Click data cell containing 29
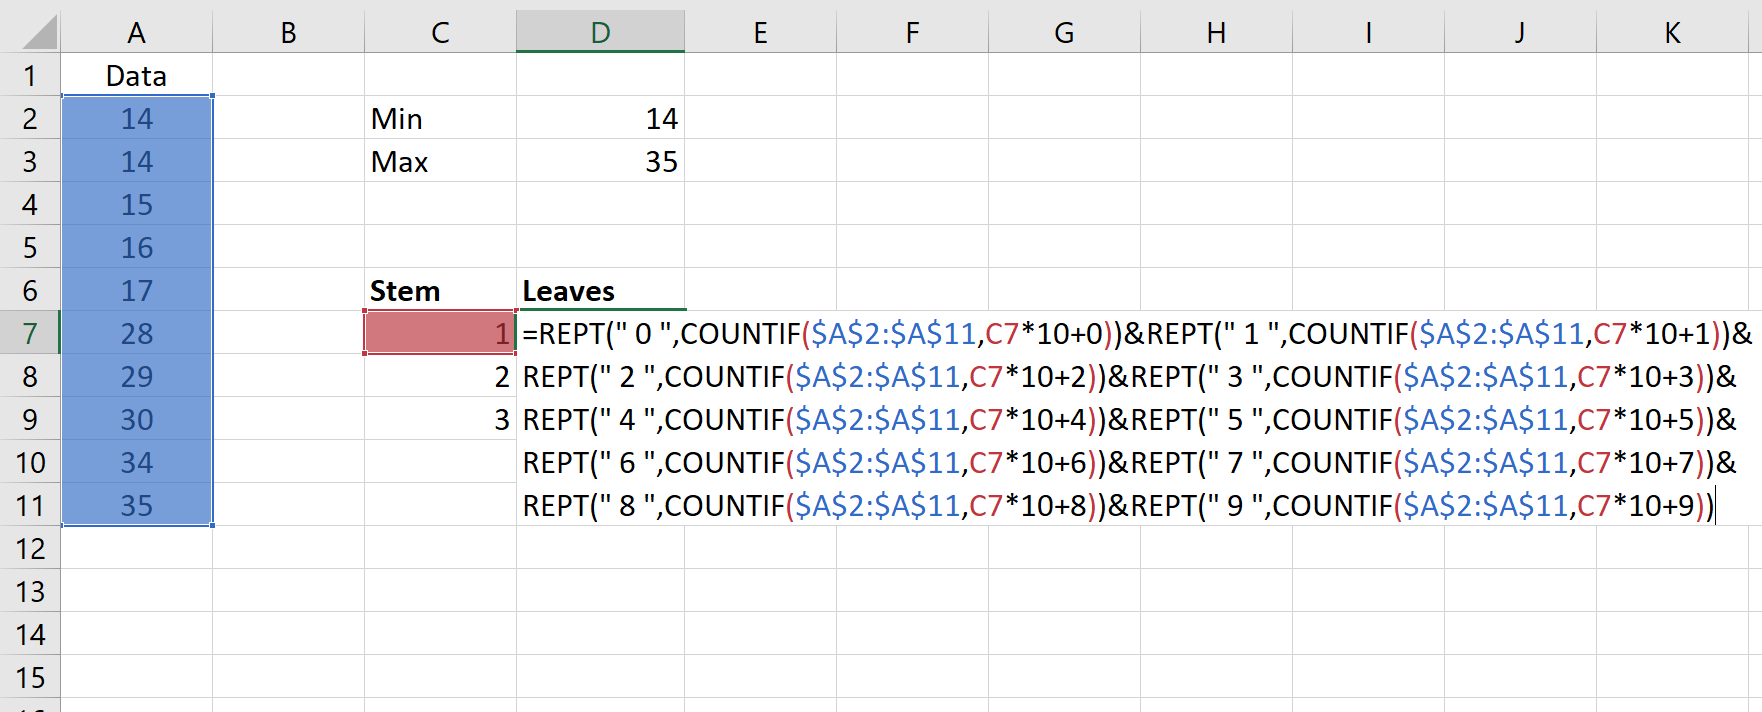1762x712 pixels. pos(137,376)
